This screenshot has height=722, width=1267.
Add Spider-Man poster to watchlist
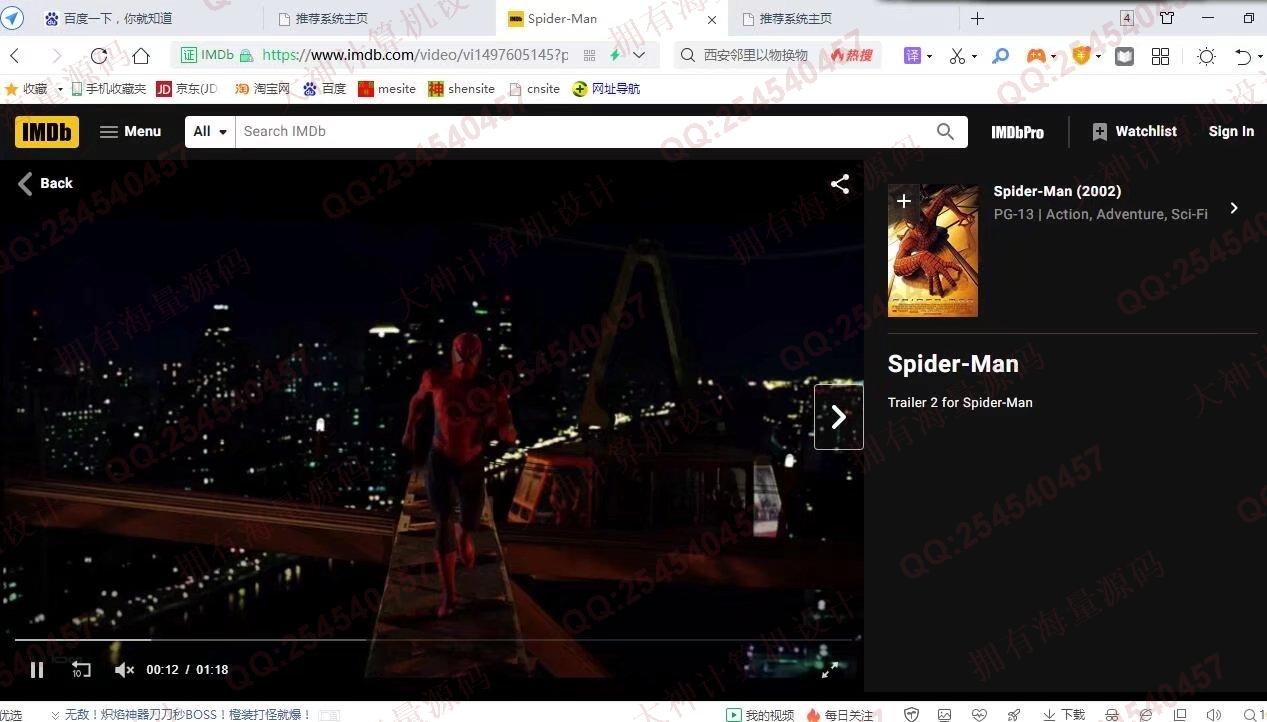(903, 201)
